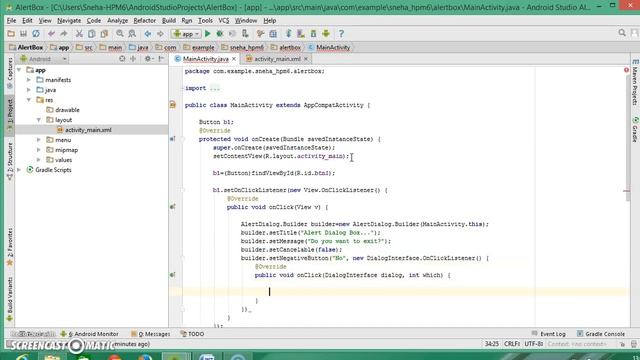Click the Copy icon in toolbar
The height and width of the screenshot is (360, 640).
tap(91, 34)
